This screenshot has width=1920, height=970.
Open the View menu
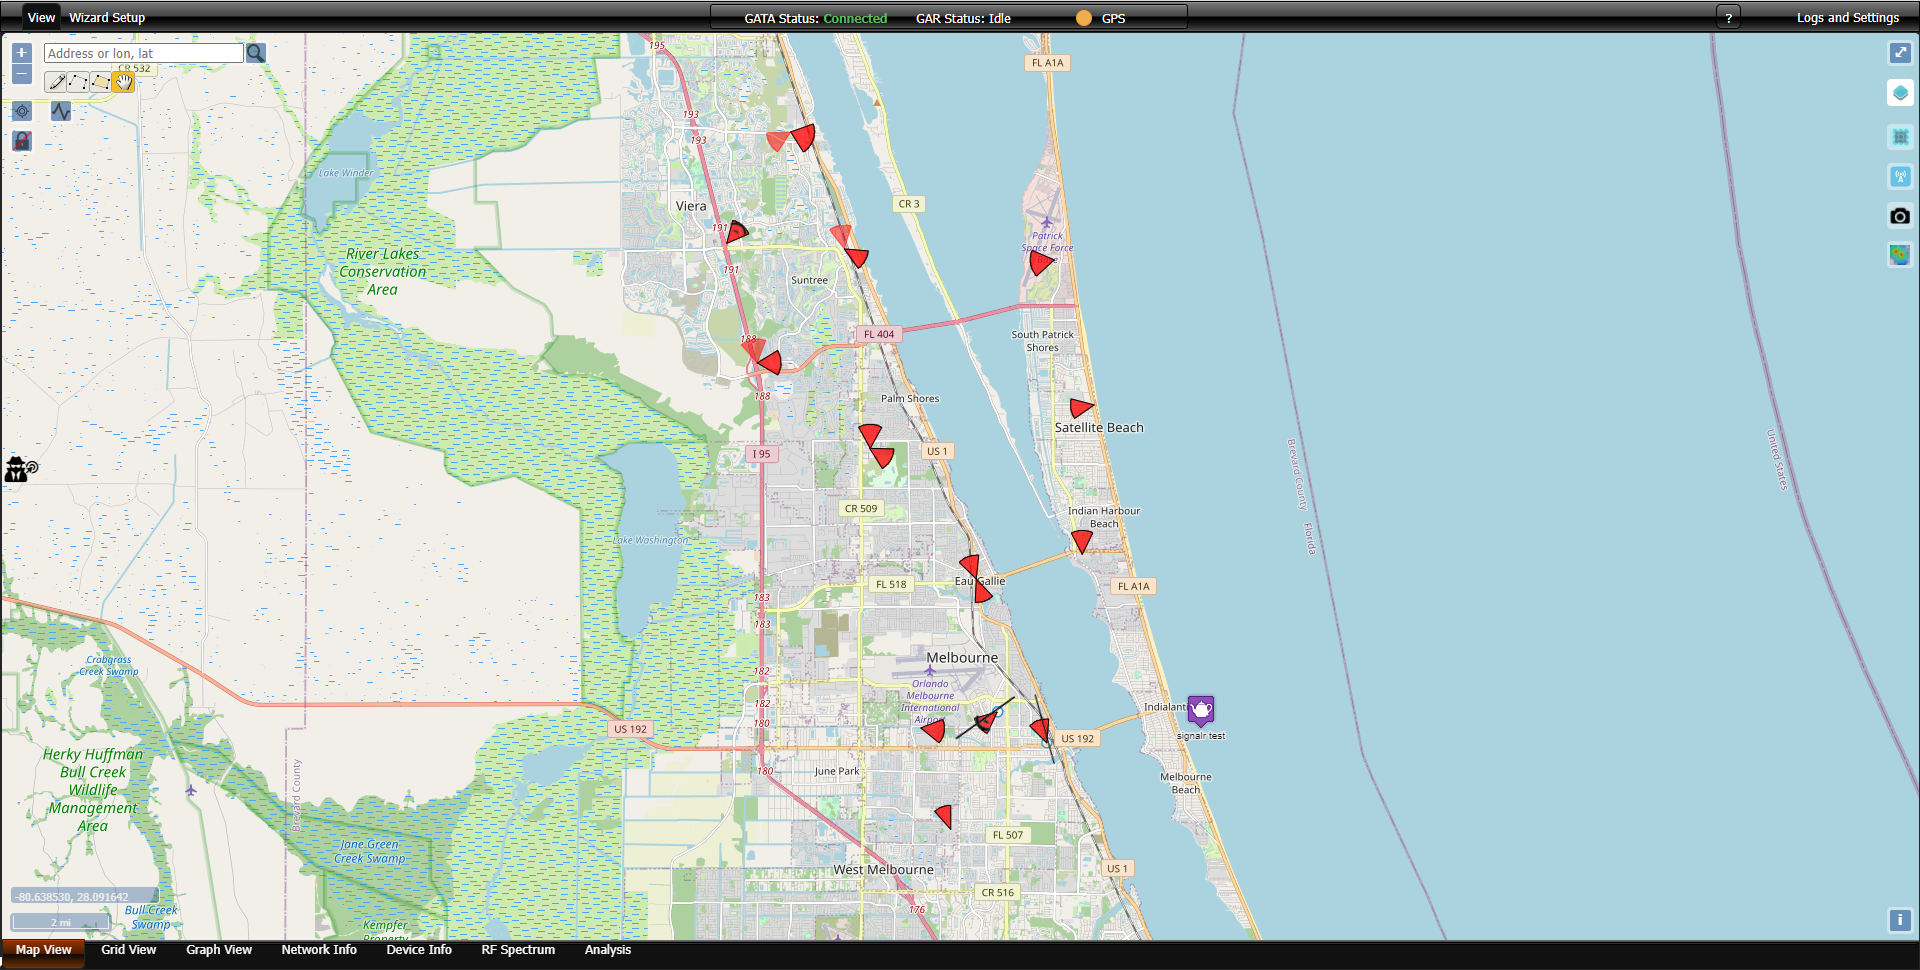41,18
